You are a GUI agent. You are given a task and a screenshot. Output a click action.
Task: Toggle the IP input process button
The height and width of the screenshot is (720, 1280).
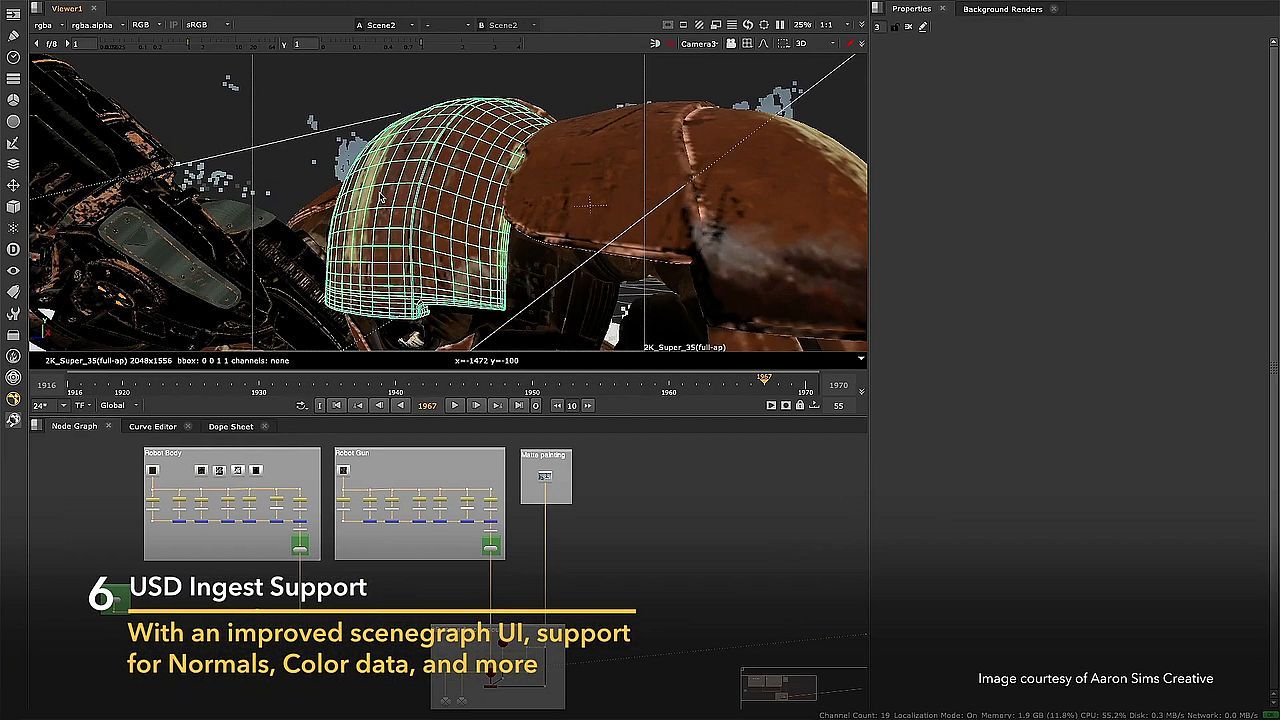(x=173, y=25)
